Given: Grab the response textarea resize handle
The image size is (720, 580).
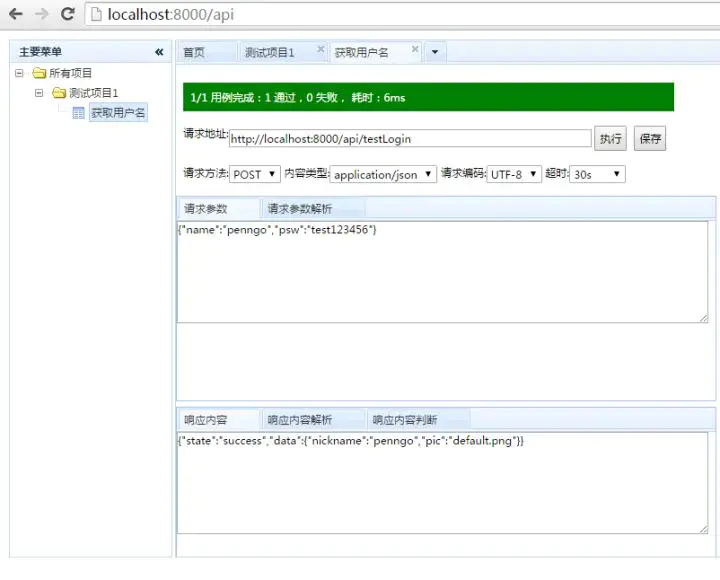Looking at the screenshot, I should pyautogui.click(x=703, y=529).
